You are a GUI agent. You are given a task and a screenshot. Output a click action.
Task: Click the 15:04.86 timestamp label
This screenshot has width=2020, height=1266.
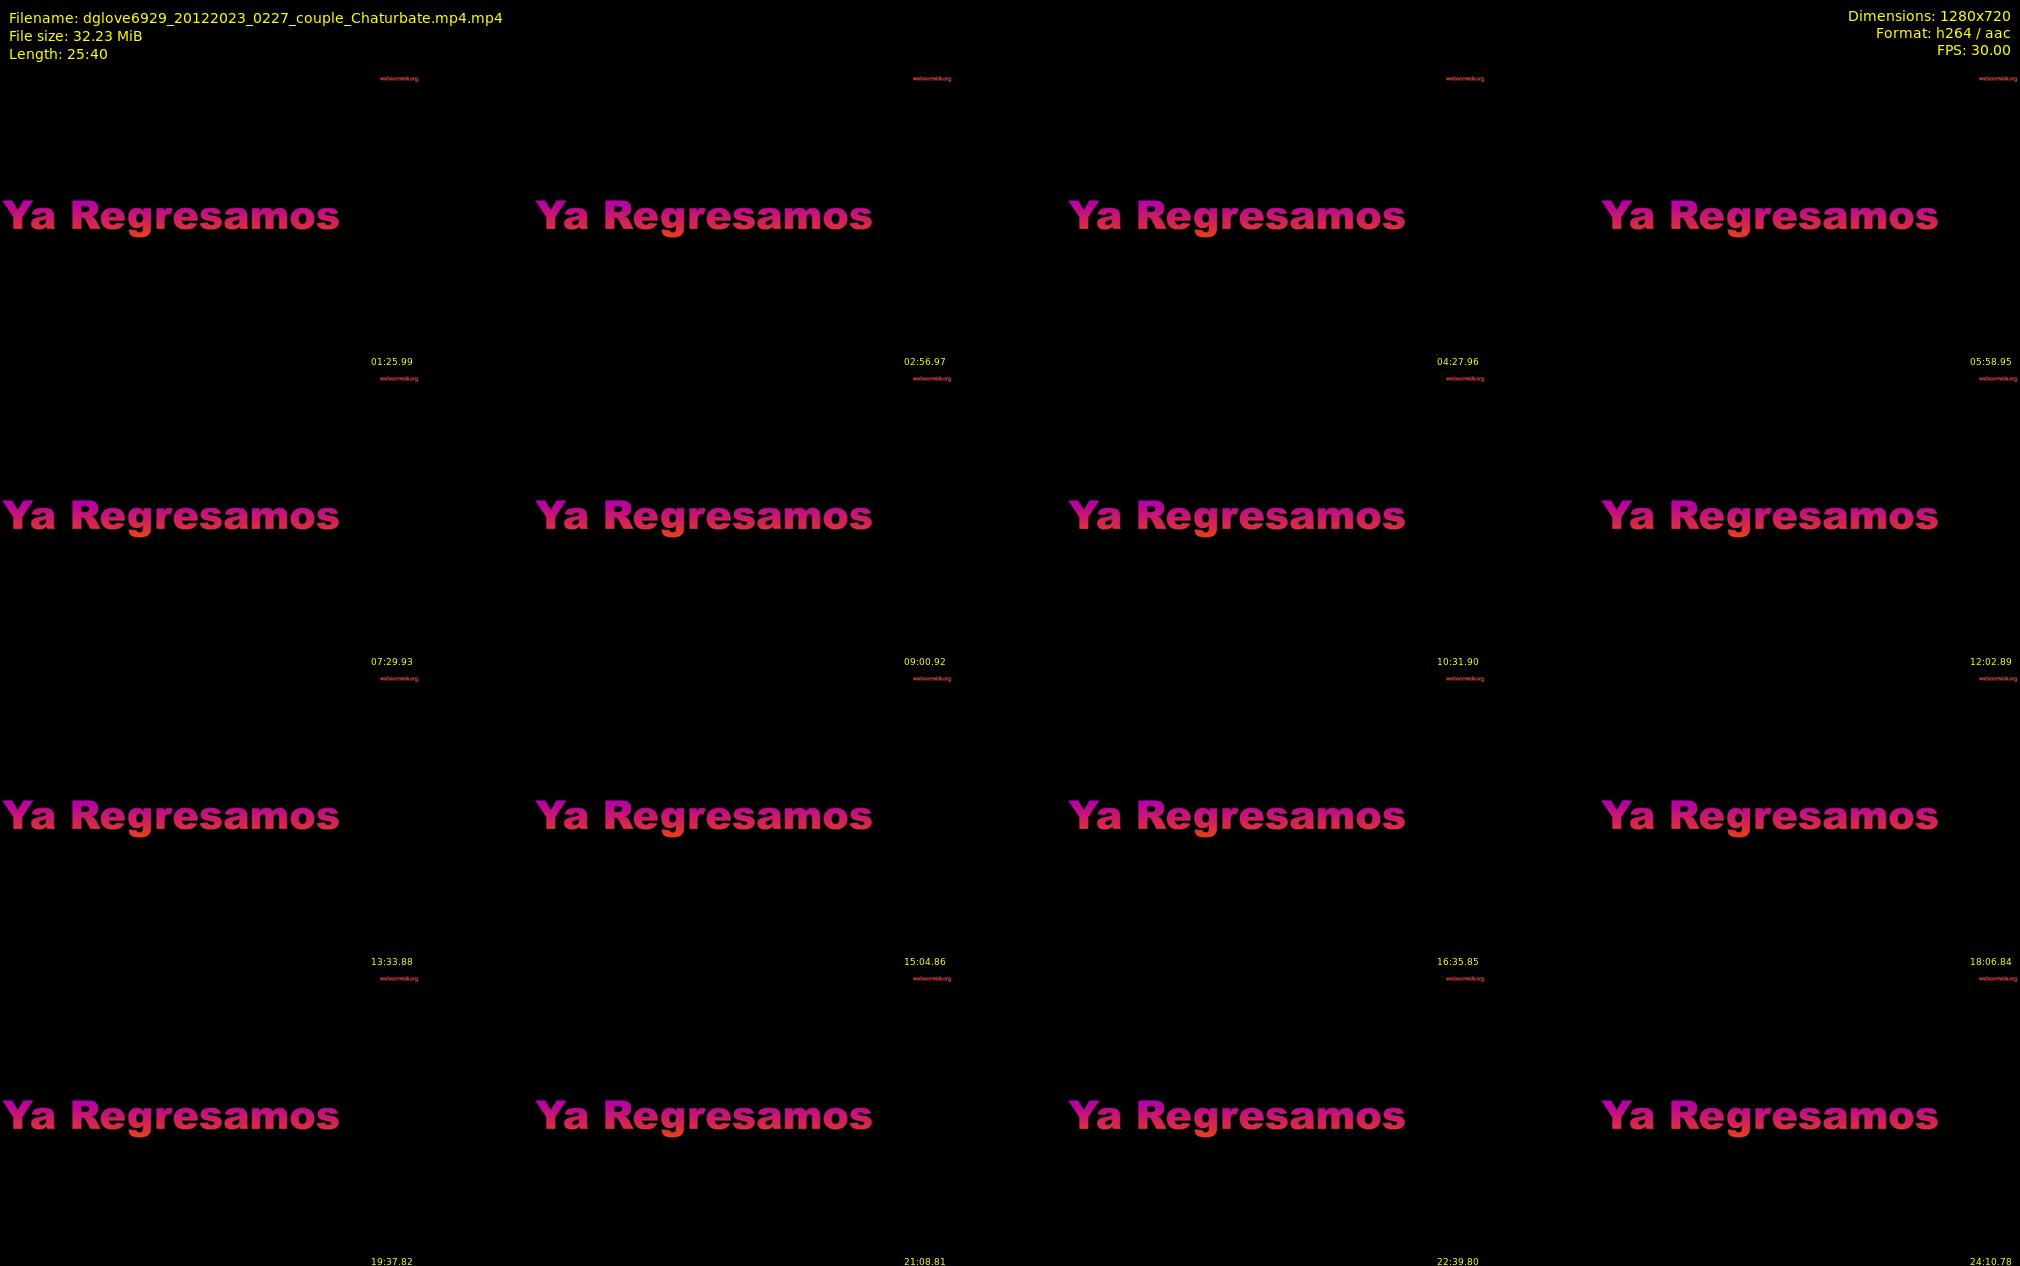pyautogui.click(x=924, y=962)
